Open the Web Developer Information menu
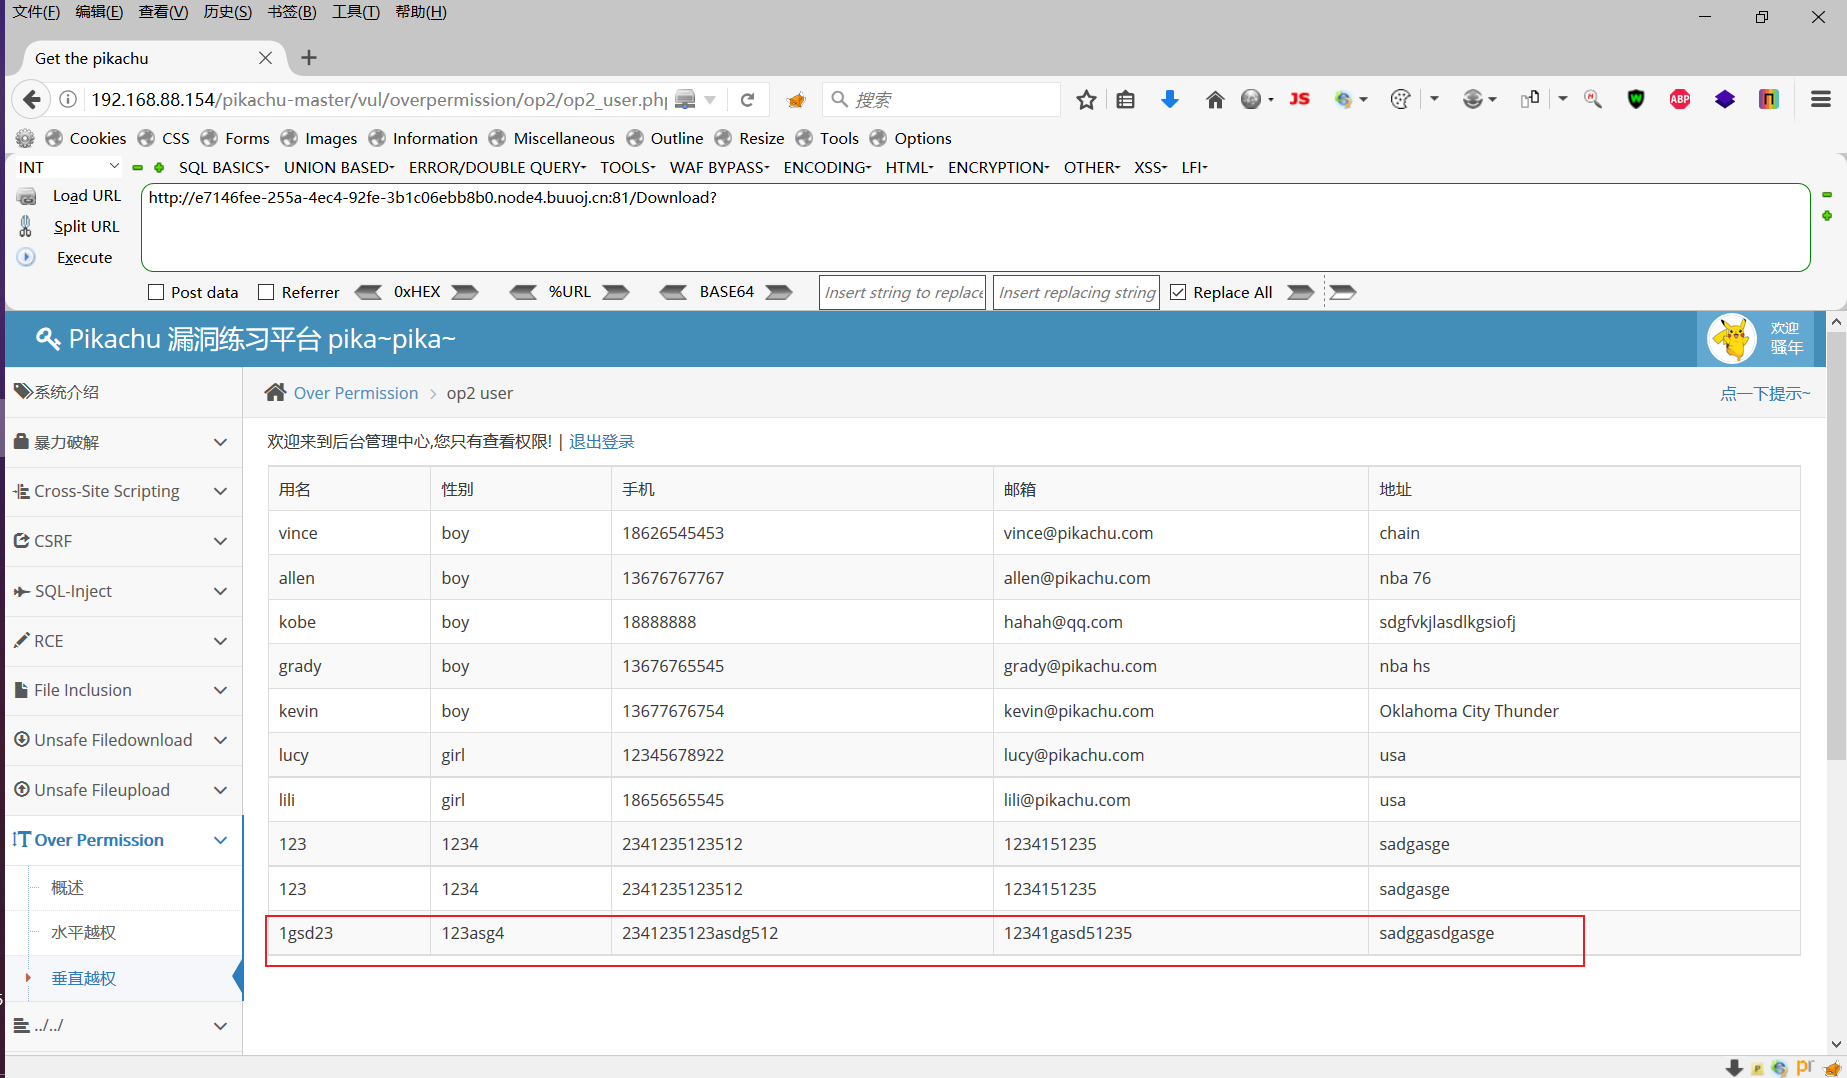 [423, 138]
